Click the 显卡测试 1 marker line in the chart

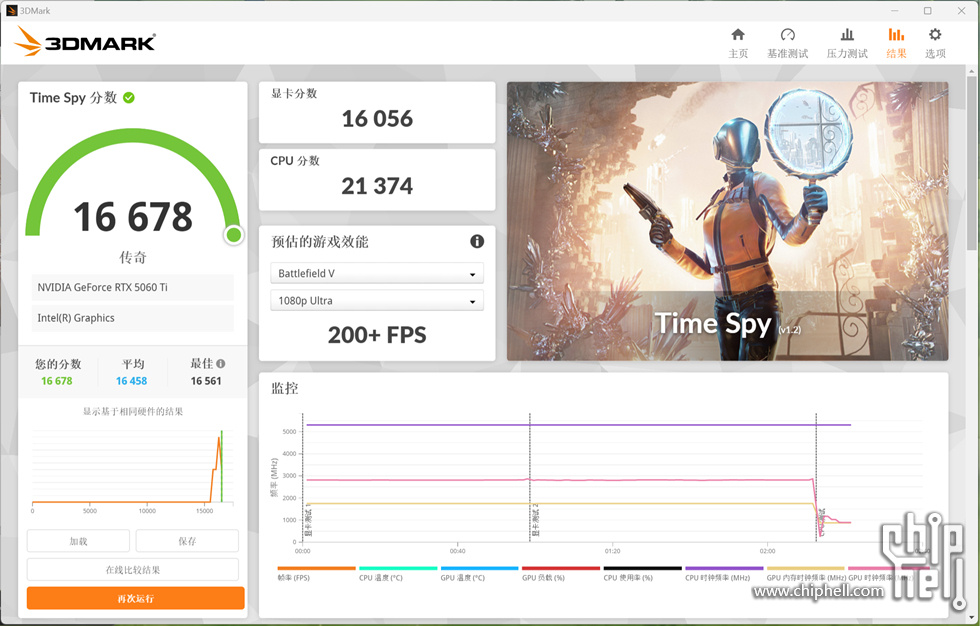pos(303,477)
